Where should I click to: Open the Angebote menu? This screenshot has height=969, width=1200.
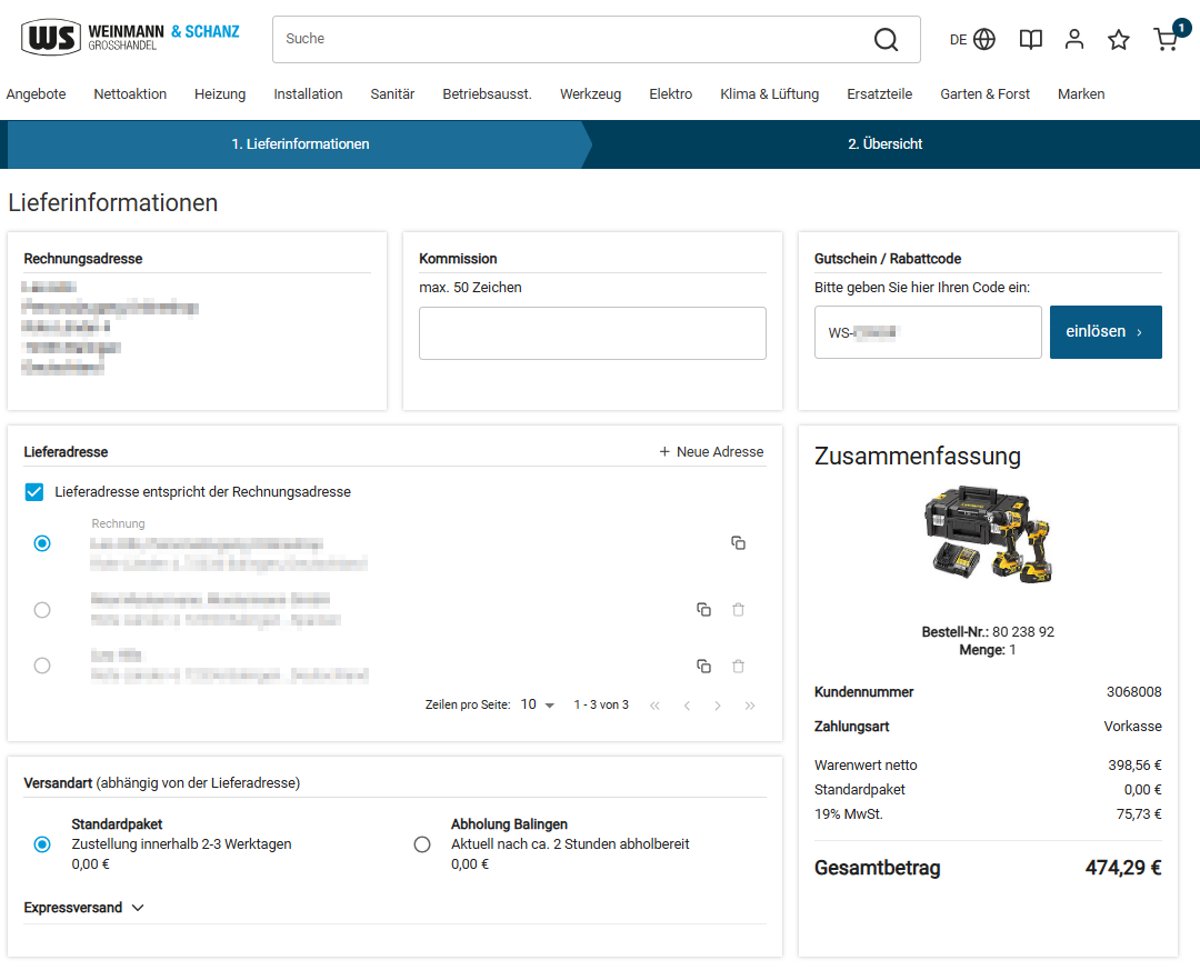tap(36, 94)
